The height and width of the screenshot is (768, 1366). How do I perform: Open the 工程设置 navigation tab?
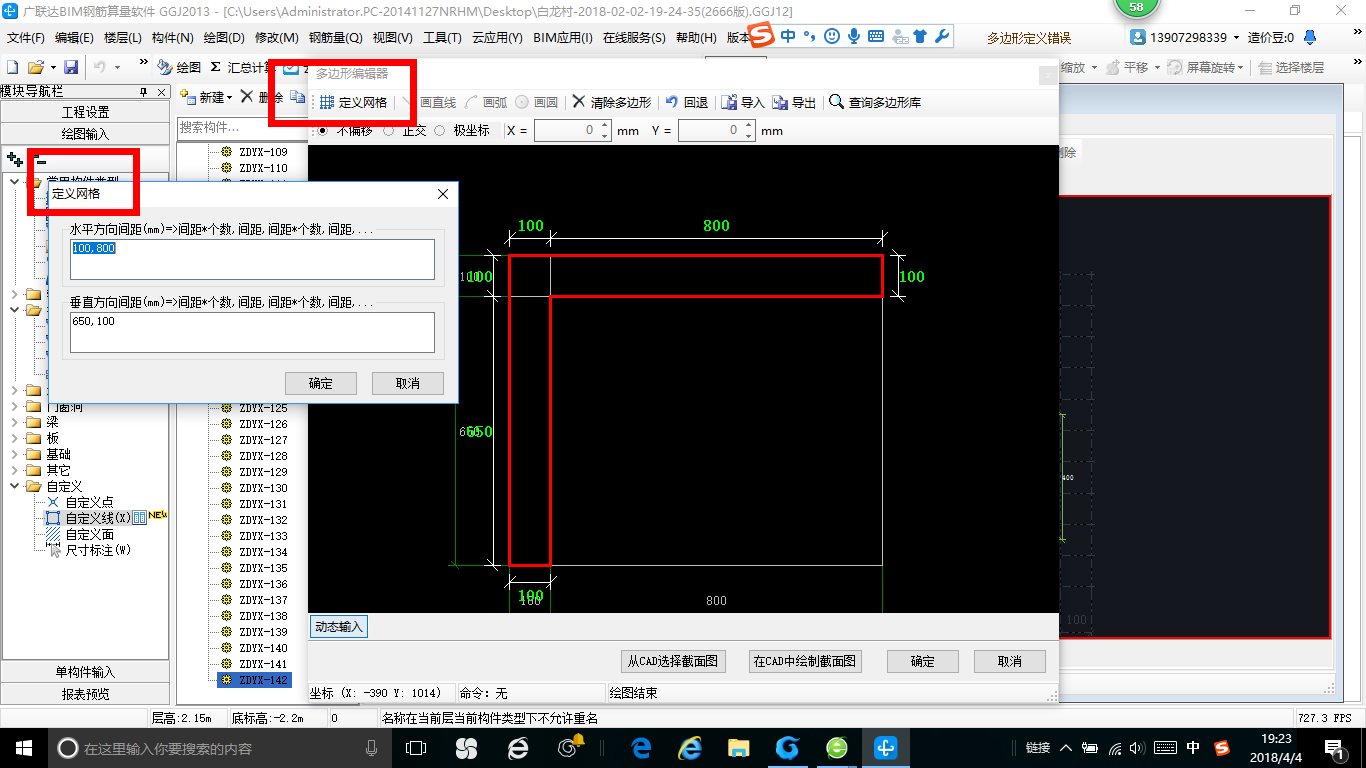point(86,112)
